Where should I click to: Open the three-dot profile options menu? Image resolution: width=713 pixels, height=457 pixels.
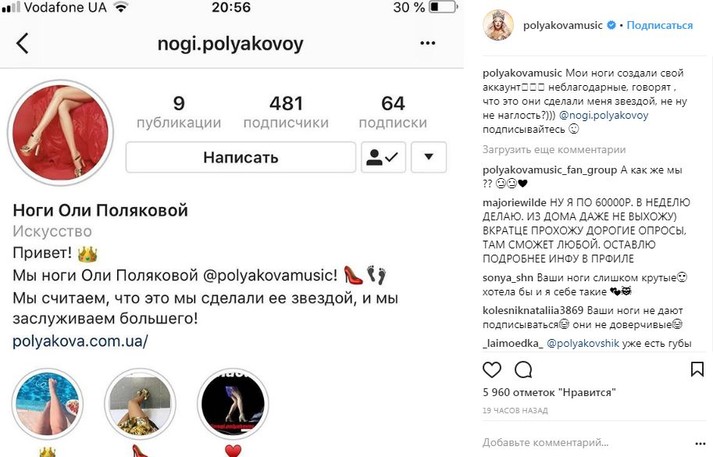[427, 43]
